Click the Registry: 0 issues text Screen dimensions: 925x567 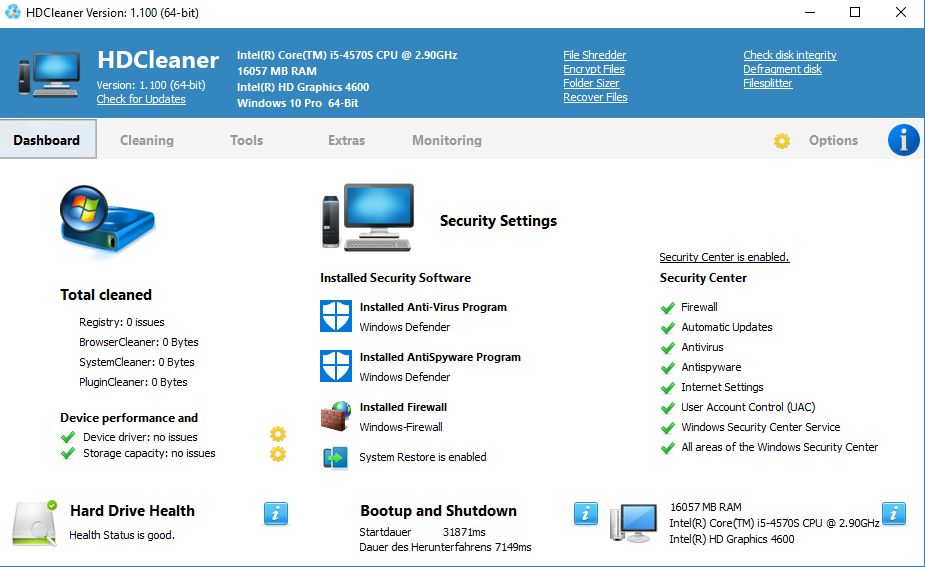(122, 322)
